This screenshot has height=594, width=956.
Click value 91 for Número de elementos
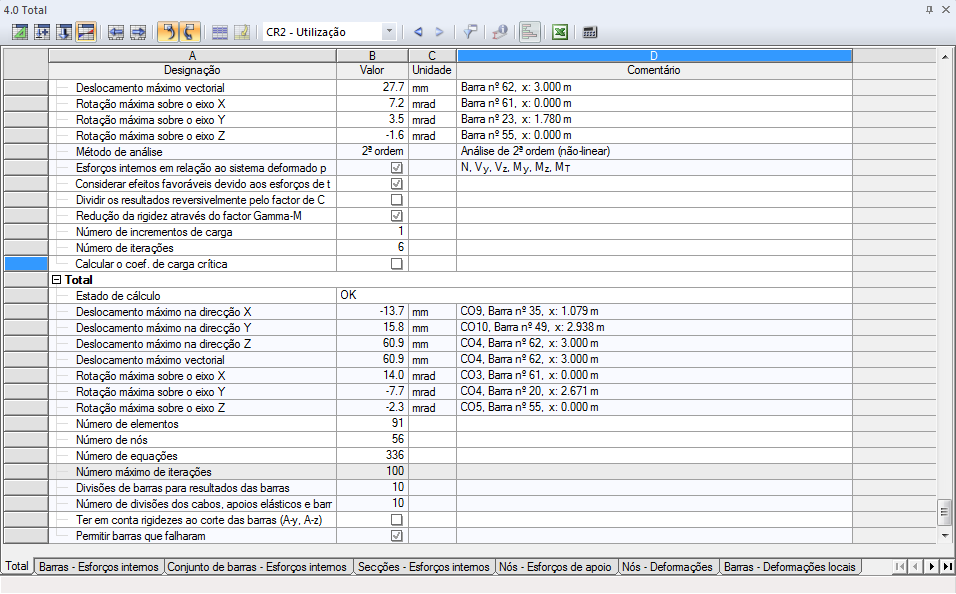398,423
